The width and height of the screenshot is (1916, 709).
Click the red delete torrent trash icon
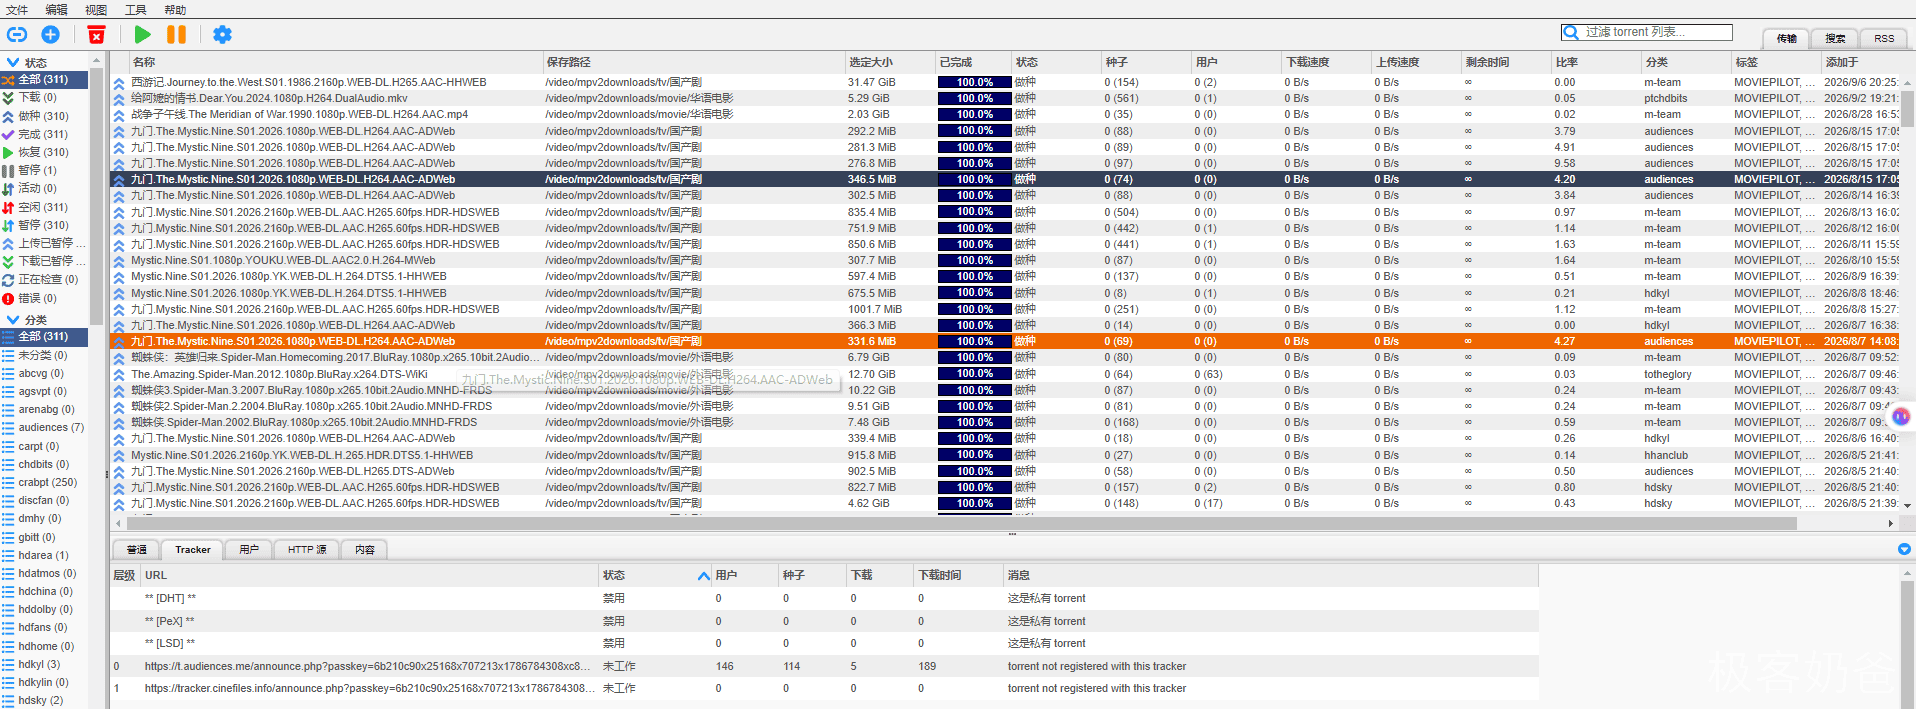click(x=96, y=35)
